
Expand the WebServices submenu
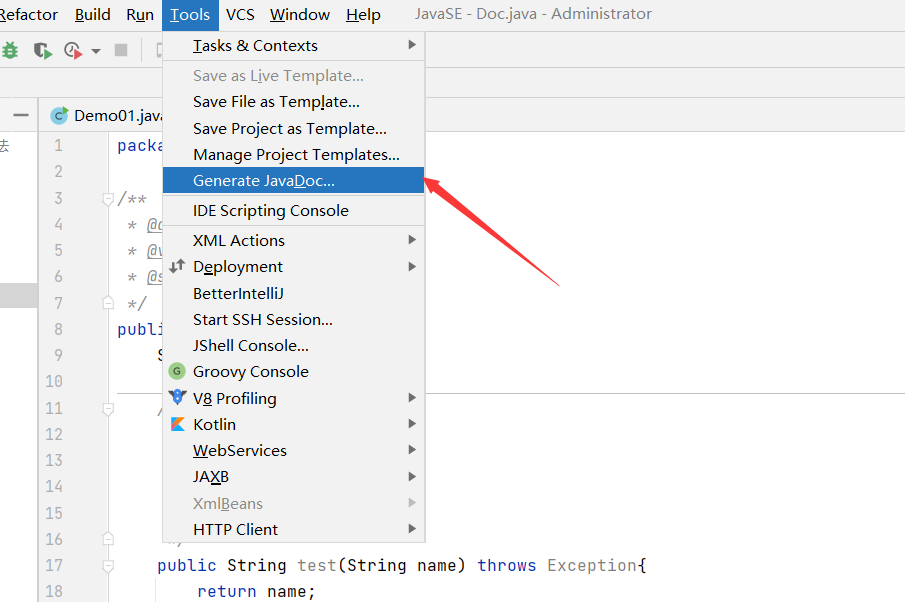[x=294, y=450]
